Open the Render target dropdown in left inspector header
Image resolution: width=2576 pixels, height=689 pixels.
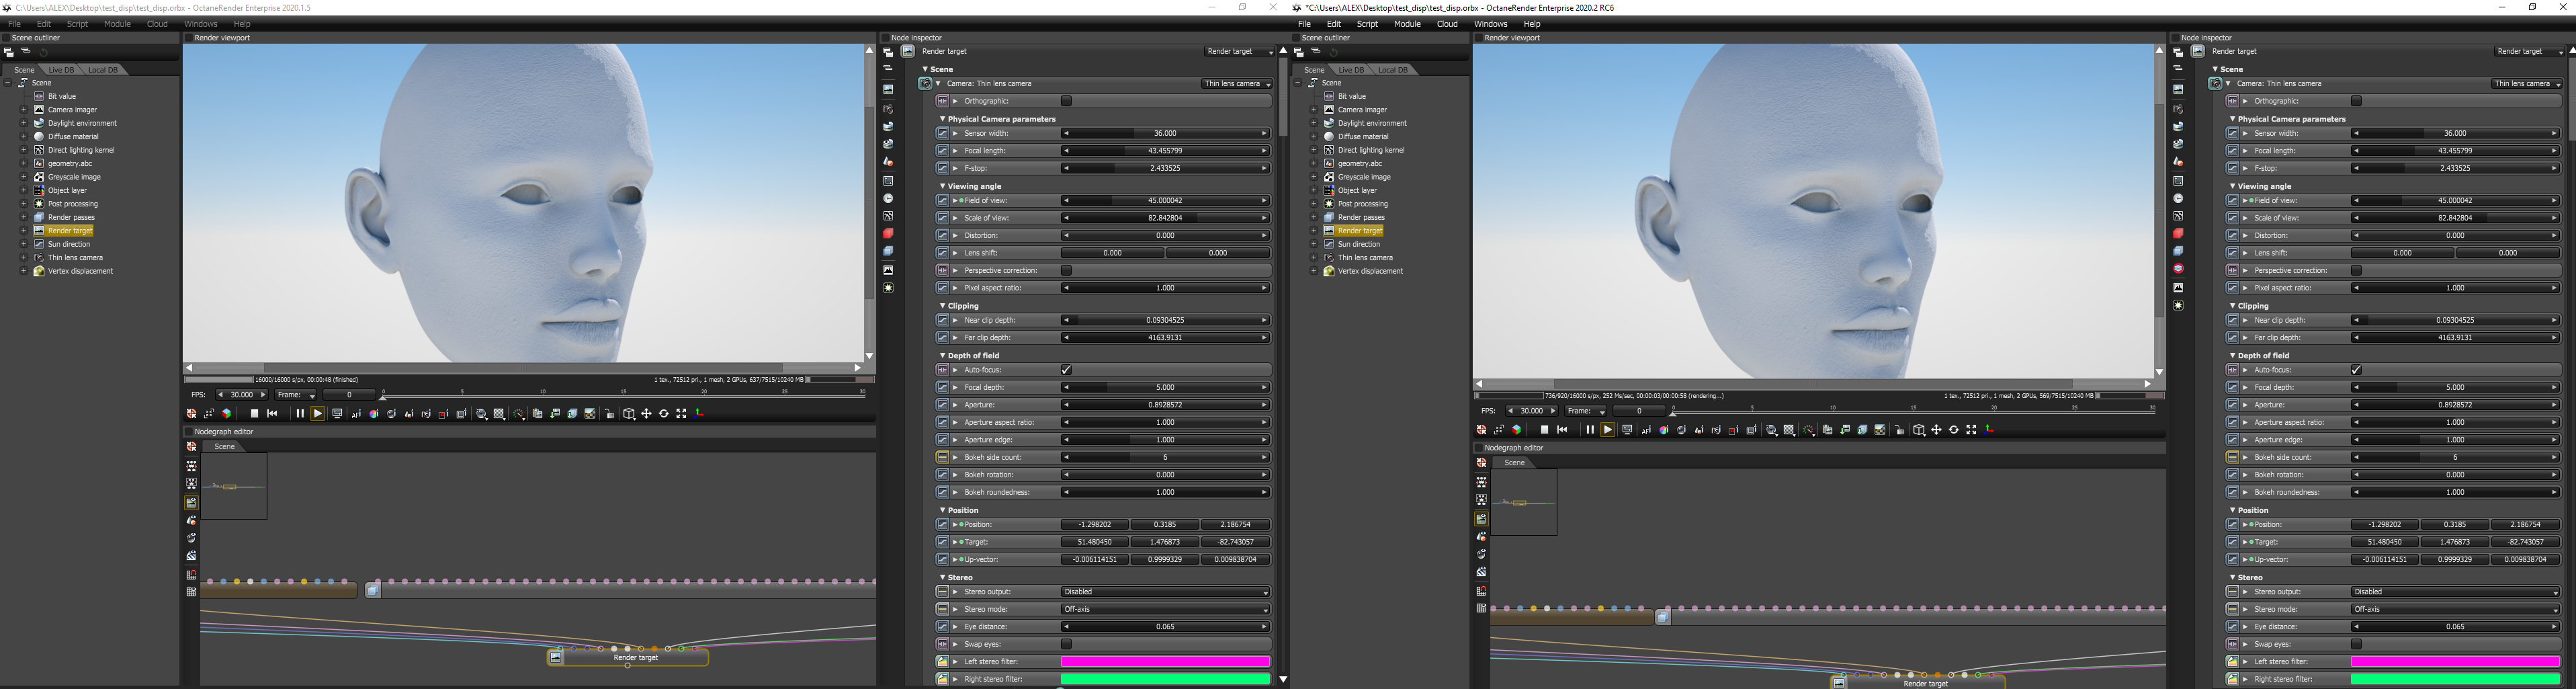coord(1239,51)
